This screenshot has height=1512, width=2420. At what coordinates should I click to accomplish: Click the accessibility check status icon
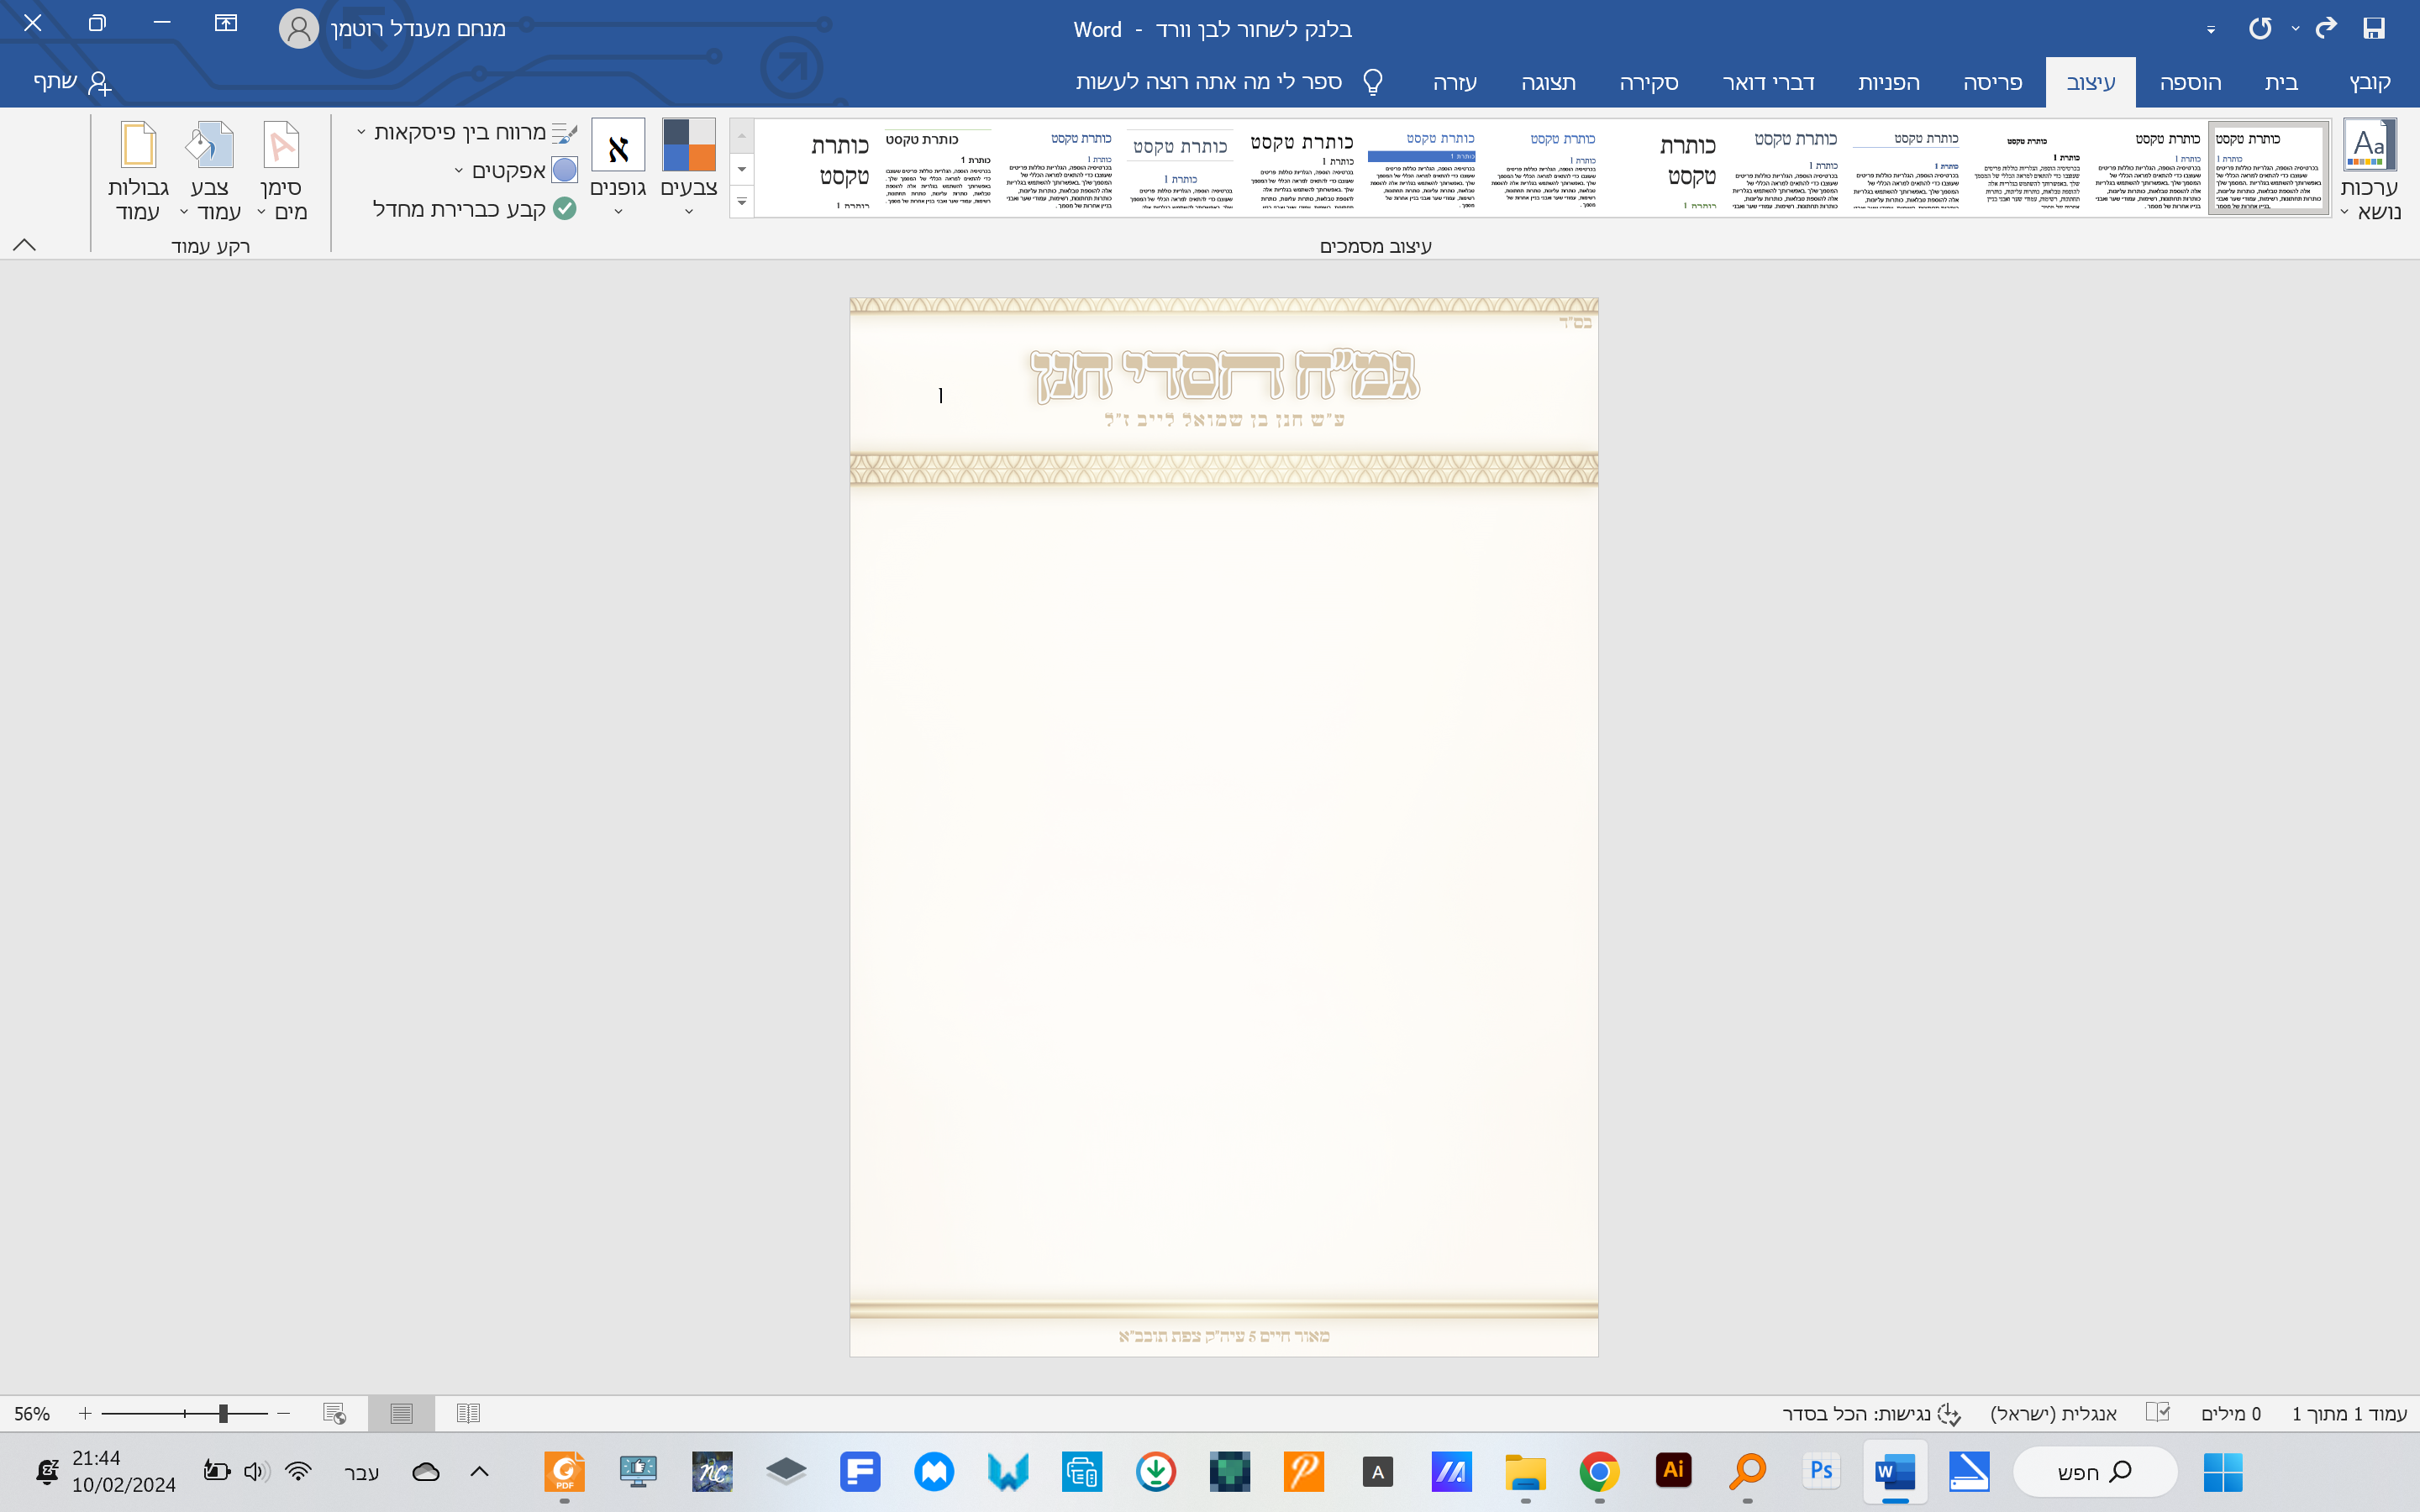[x=1949, y=1413]
